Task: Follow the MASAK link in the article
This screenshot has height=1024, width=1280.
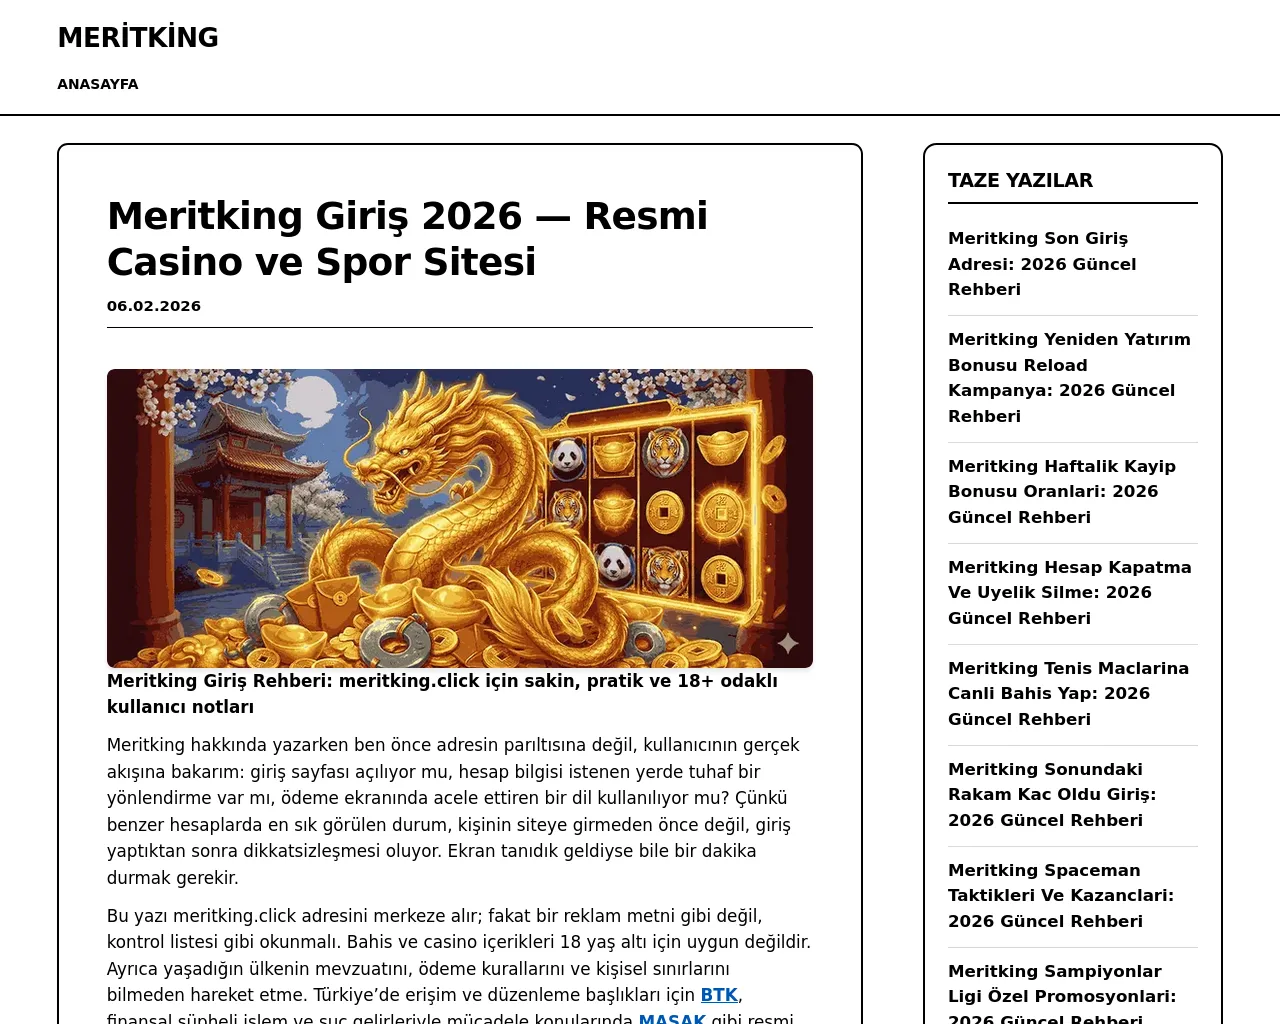Action: [672, 1019]
